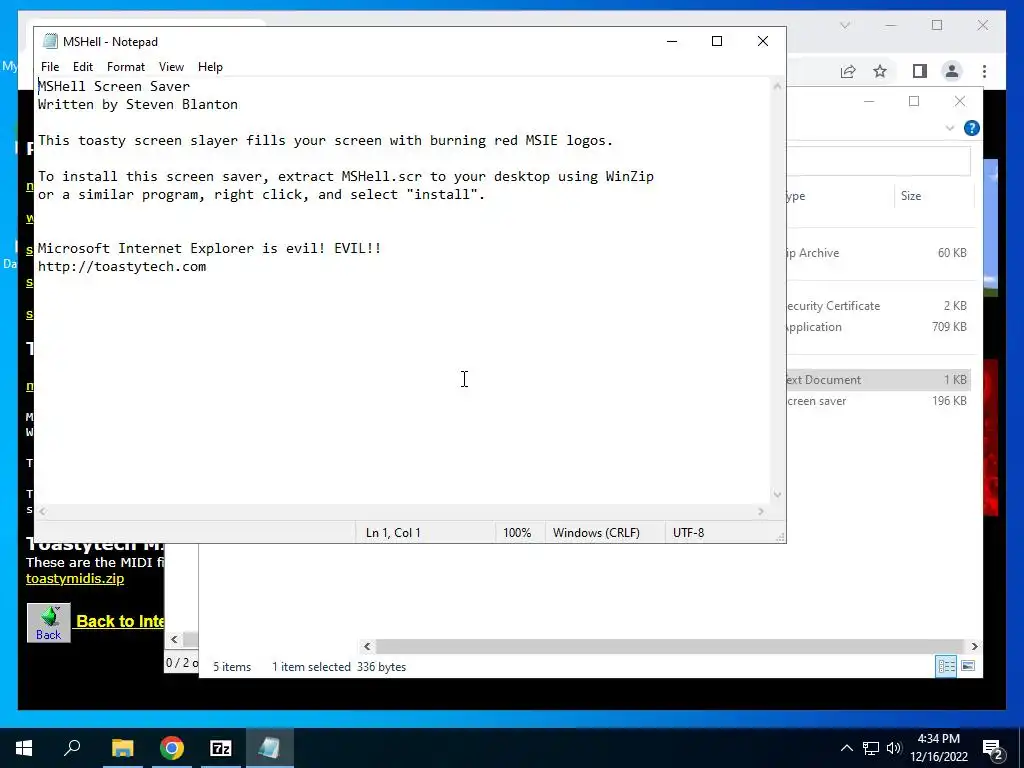Open volume speaker tray icon
The height and width of the screenshot is (768, 1024).
coord(894,748)
